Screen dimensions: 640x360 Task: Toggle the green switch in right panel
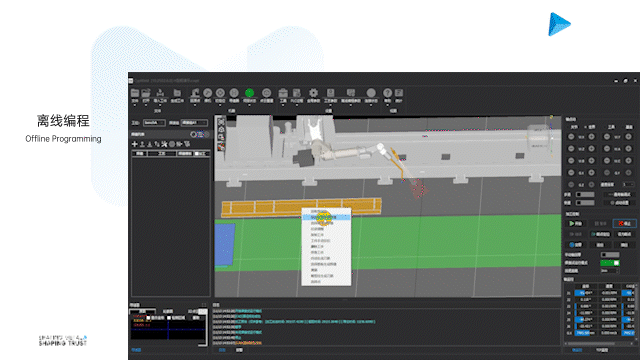(610, 263)
